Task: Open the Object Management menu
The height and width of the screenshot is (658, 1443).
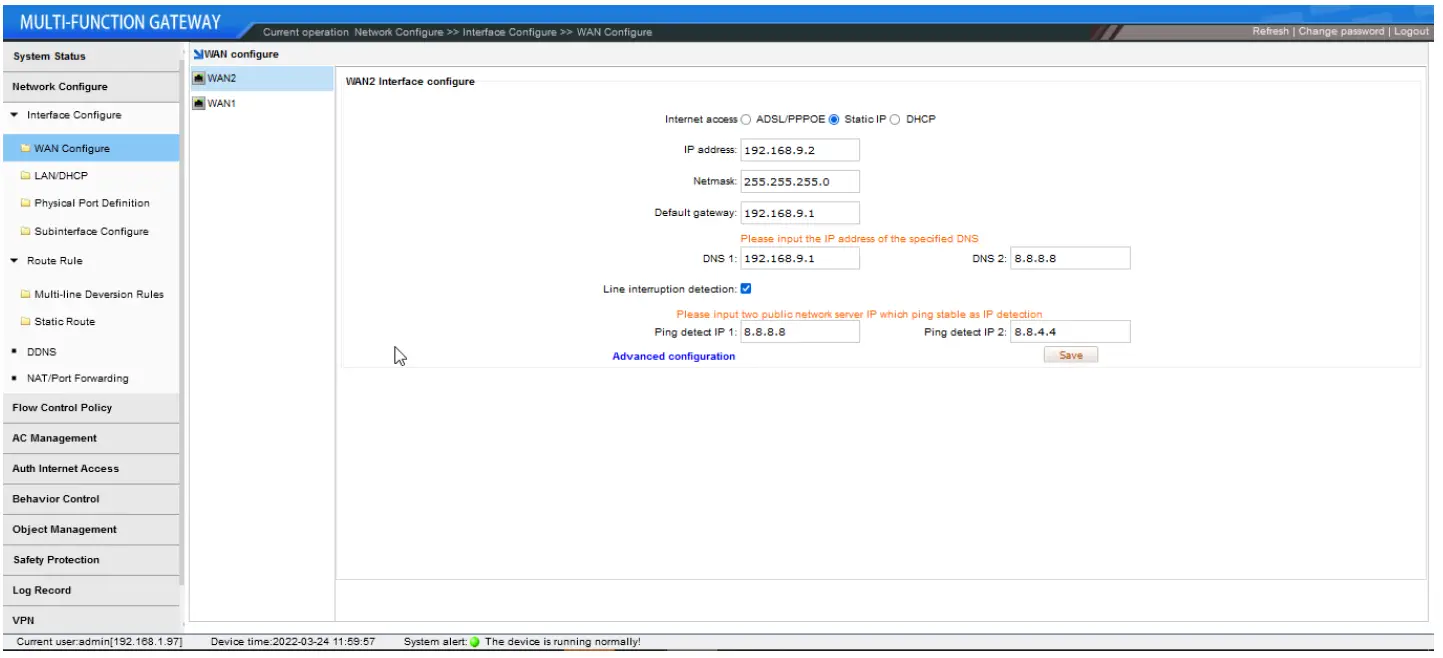Action: pos(90,529)
